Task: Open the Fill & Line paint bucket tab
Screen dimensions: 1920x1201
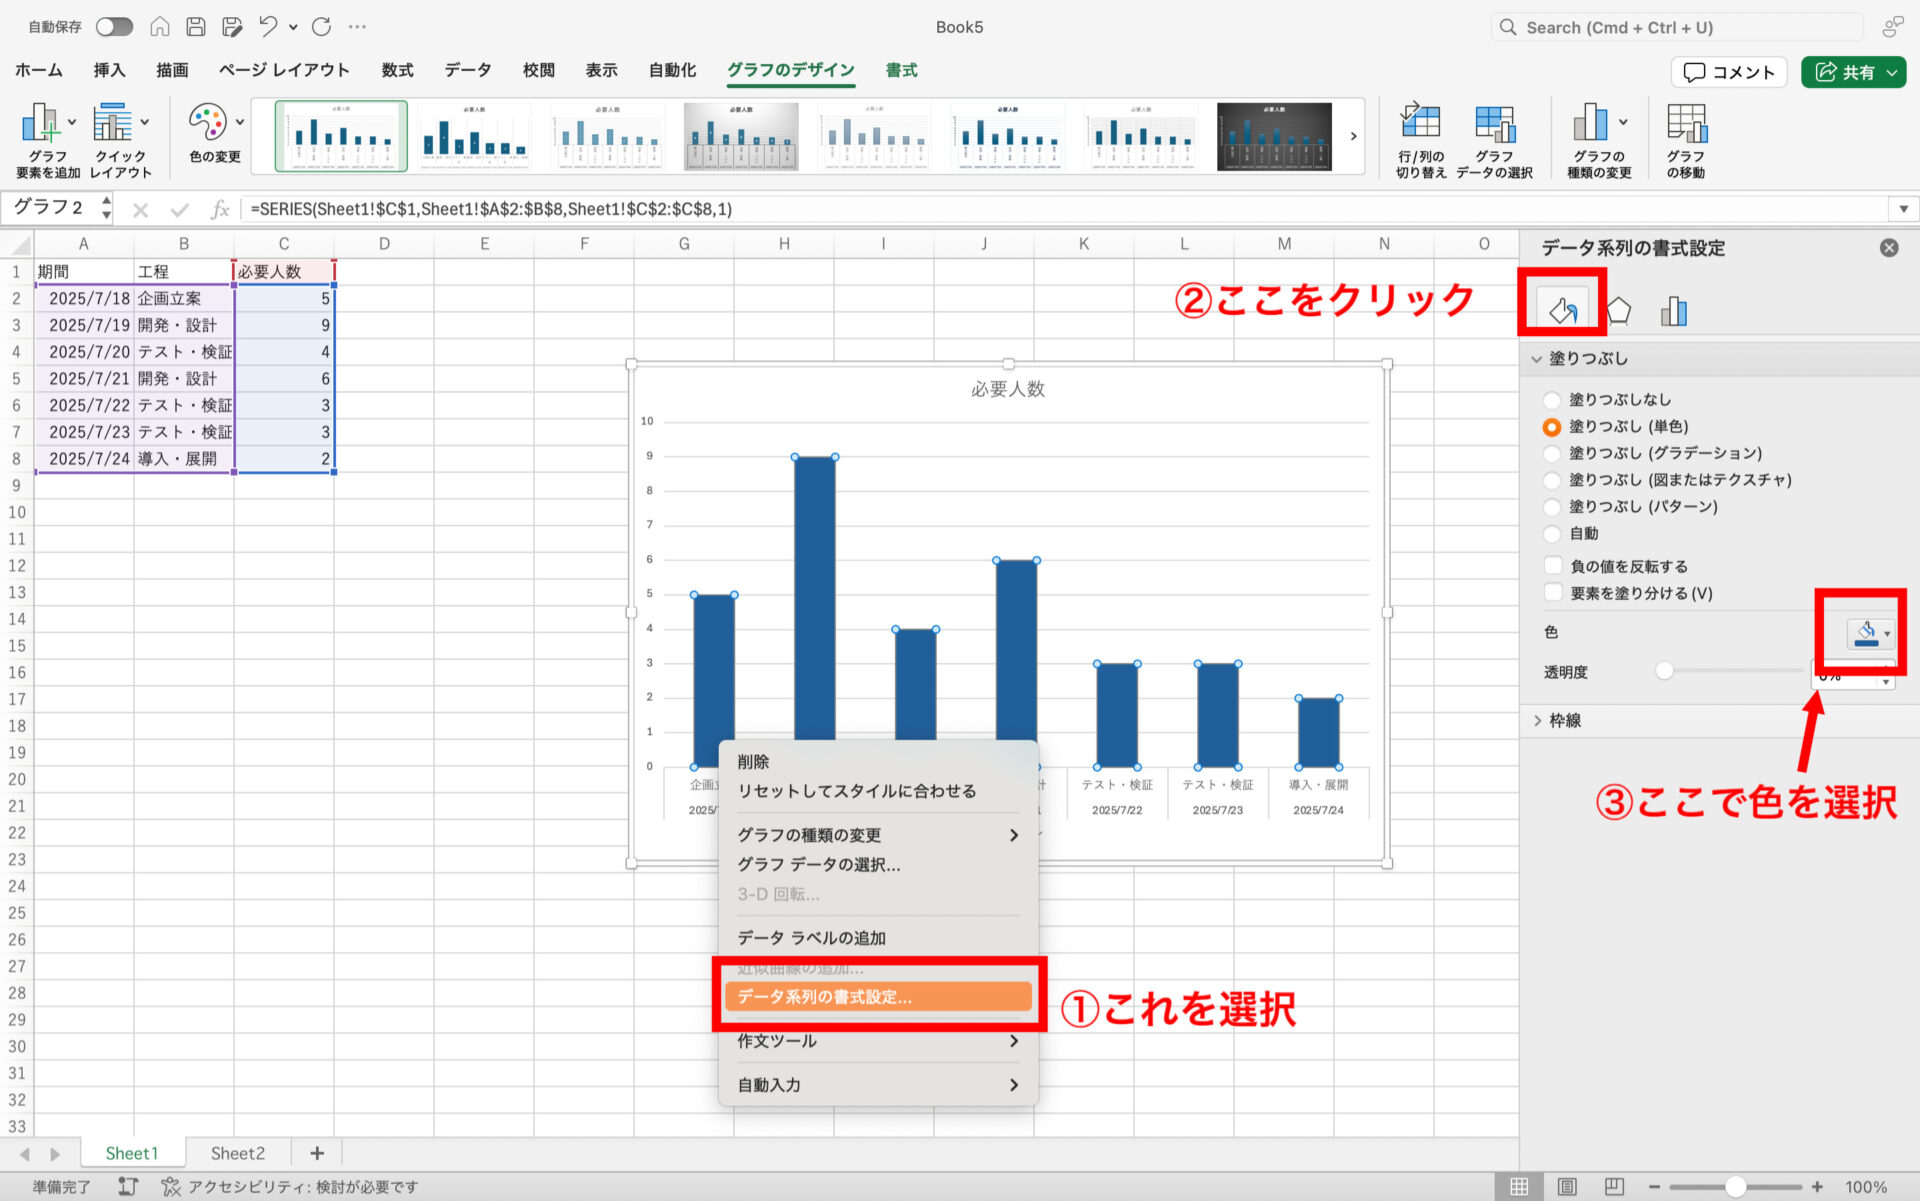Action: pyautogui.click(x=1562, y=311)
